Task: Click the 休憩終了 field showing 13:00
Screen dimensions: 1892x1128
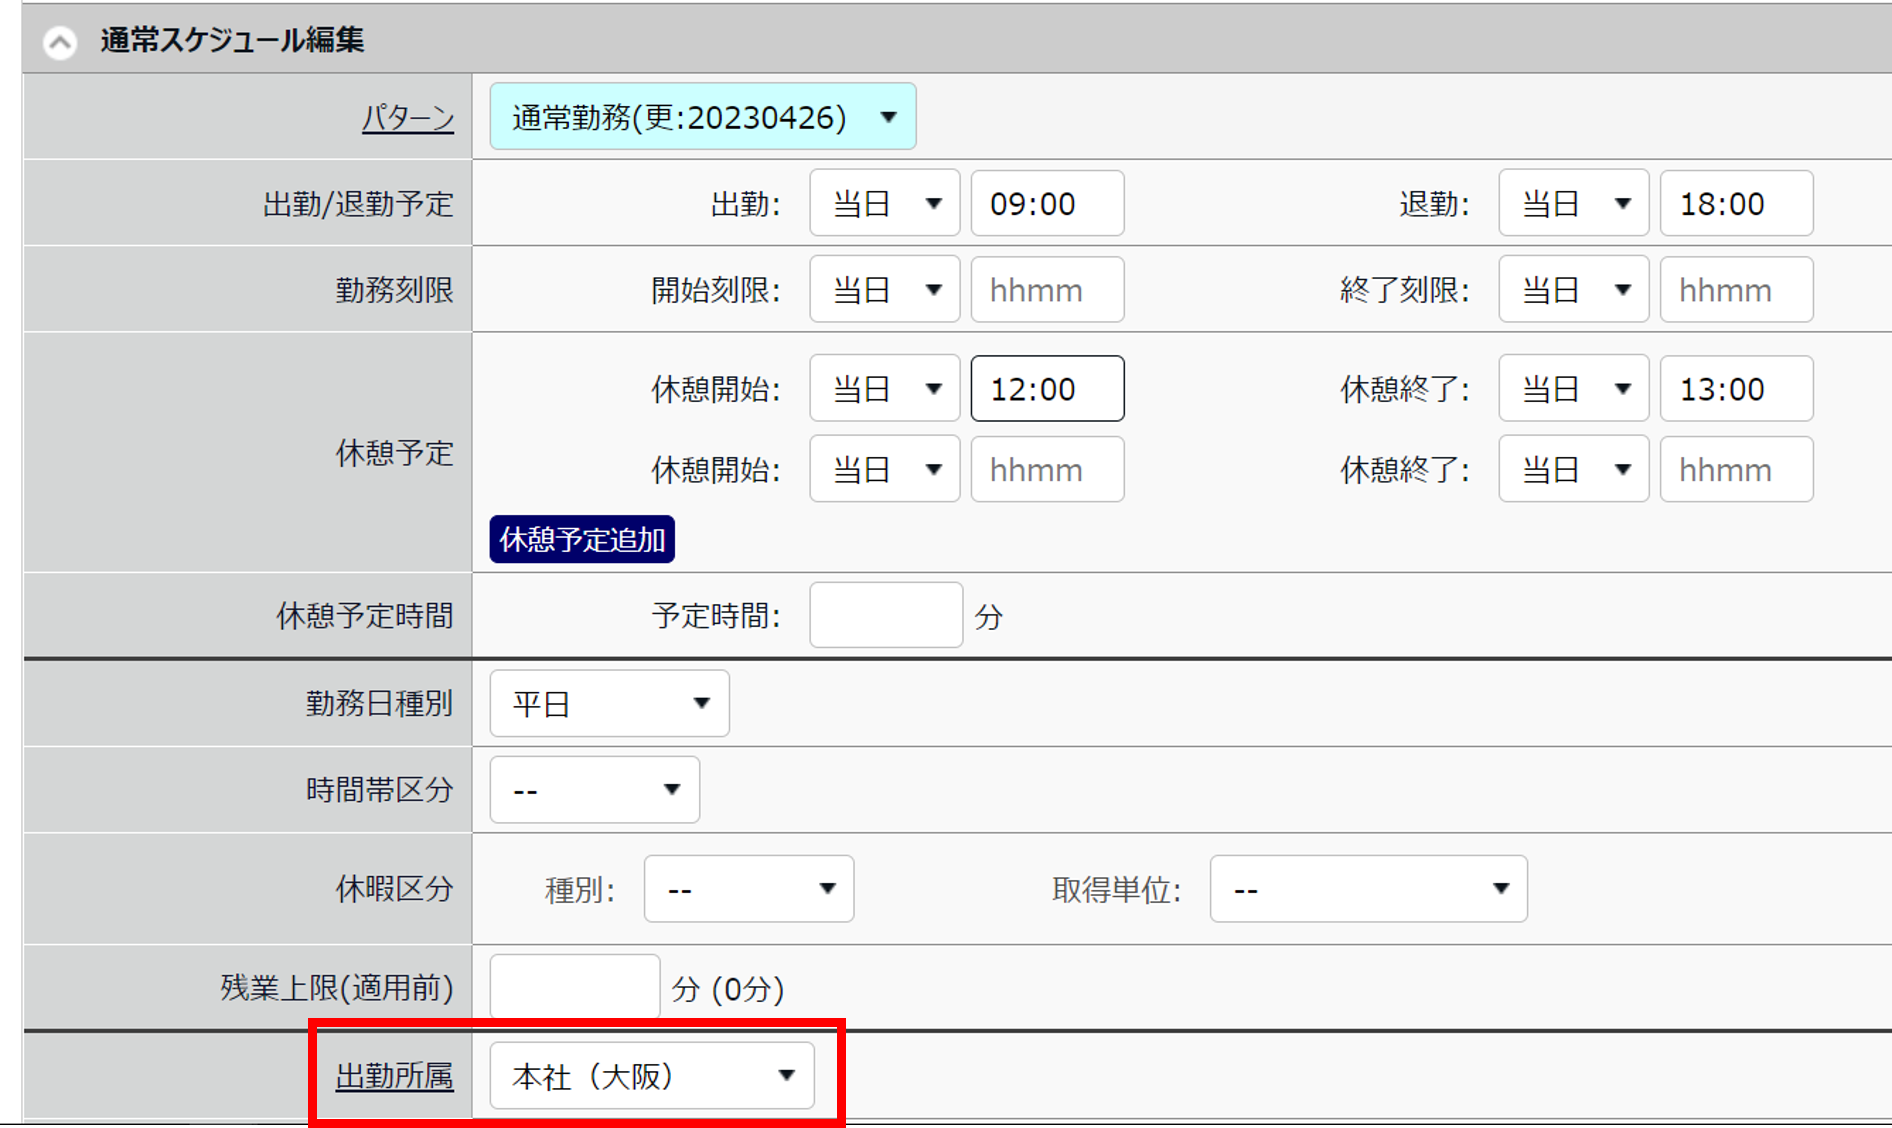Action: (1735, 389)
